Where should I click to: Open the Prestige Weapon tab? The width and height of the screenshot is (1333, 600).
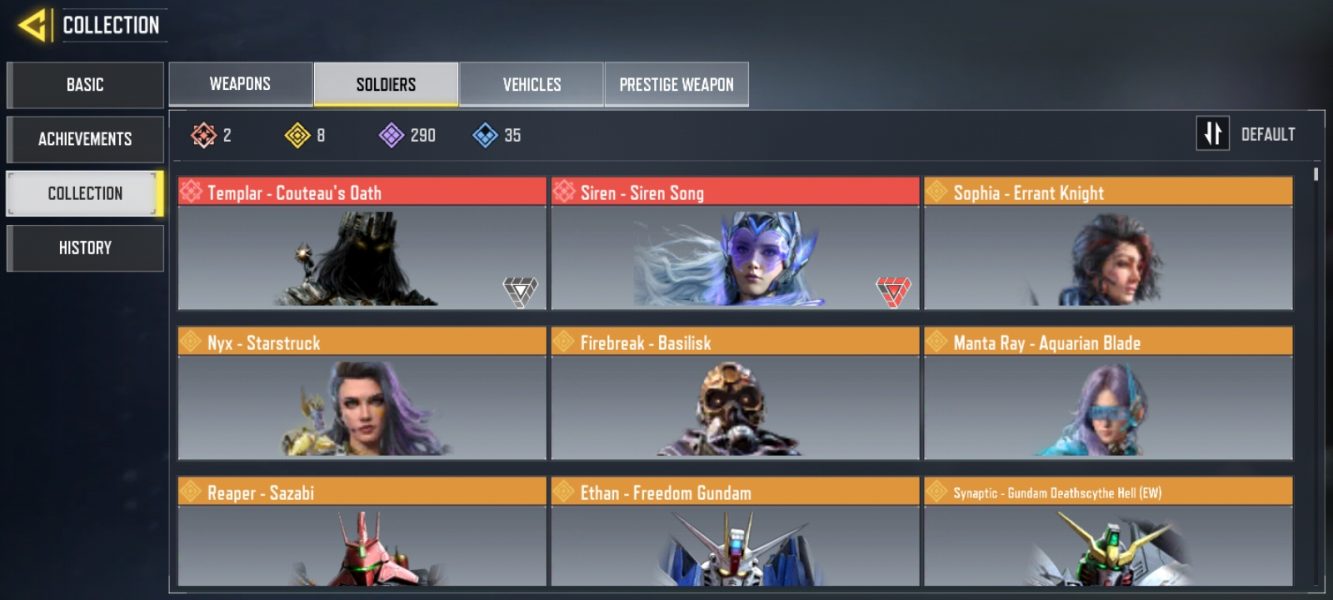pyautogui.click(x=677, y=84)
